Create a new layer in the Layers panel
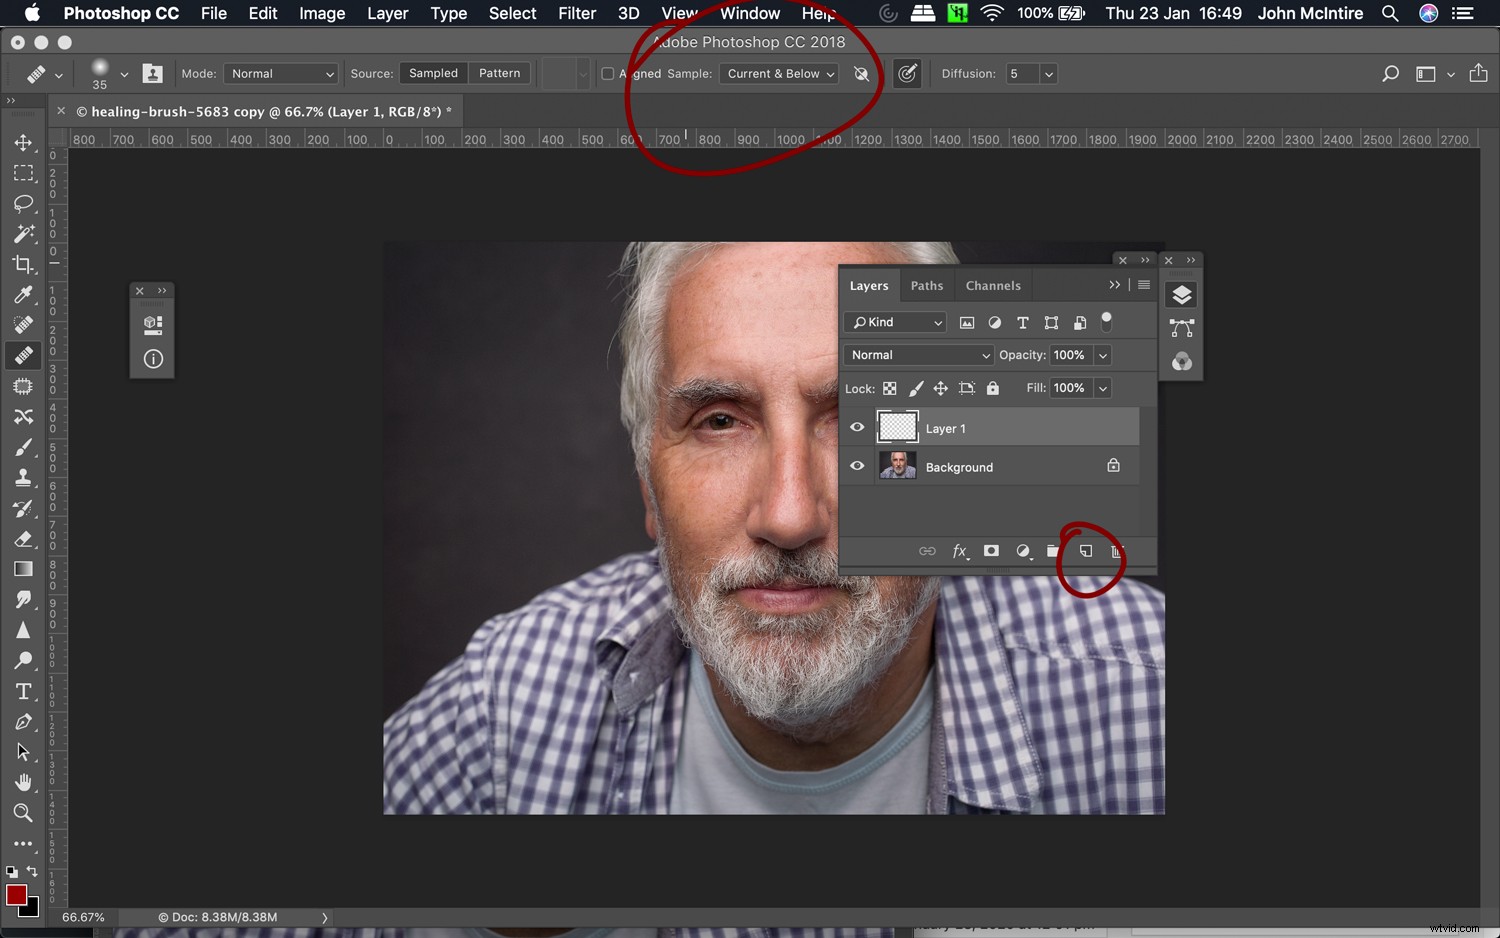 point(1086,551)
